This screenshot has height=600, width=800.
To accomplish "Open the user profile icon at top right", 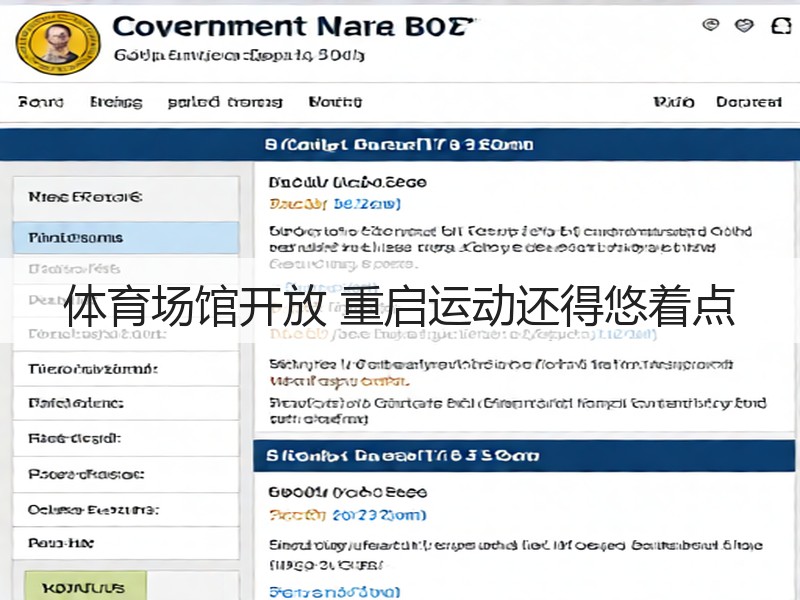I will [781, 26].
